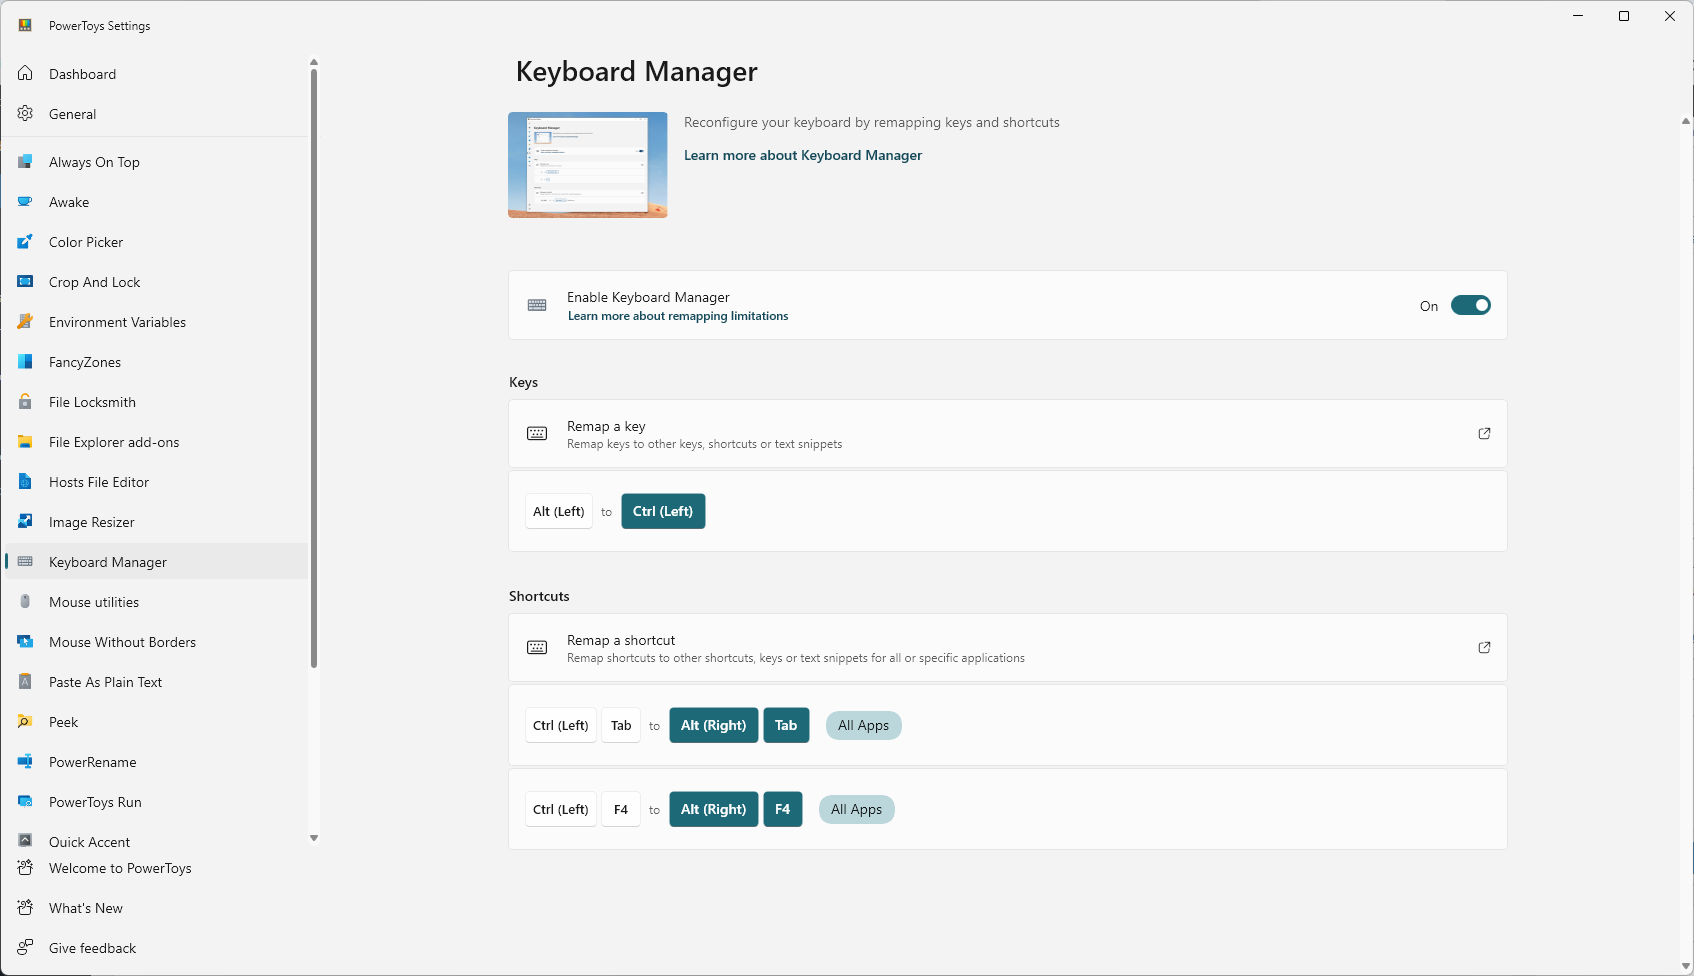The width and height of the screenshot is (1694, 976).
Task: Open Hosts File Editor using its icon
Action: click(24, 481)
